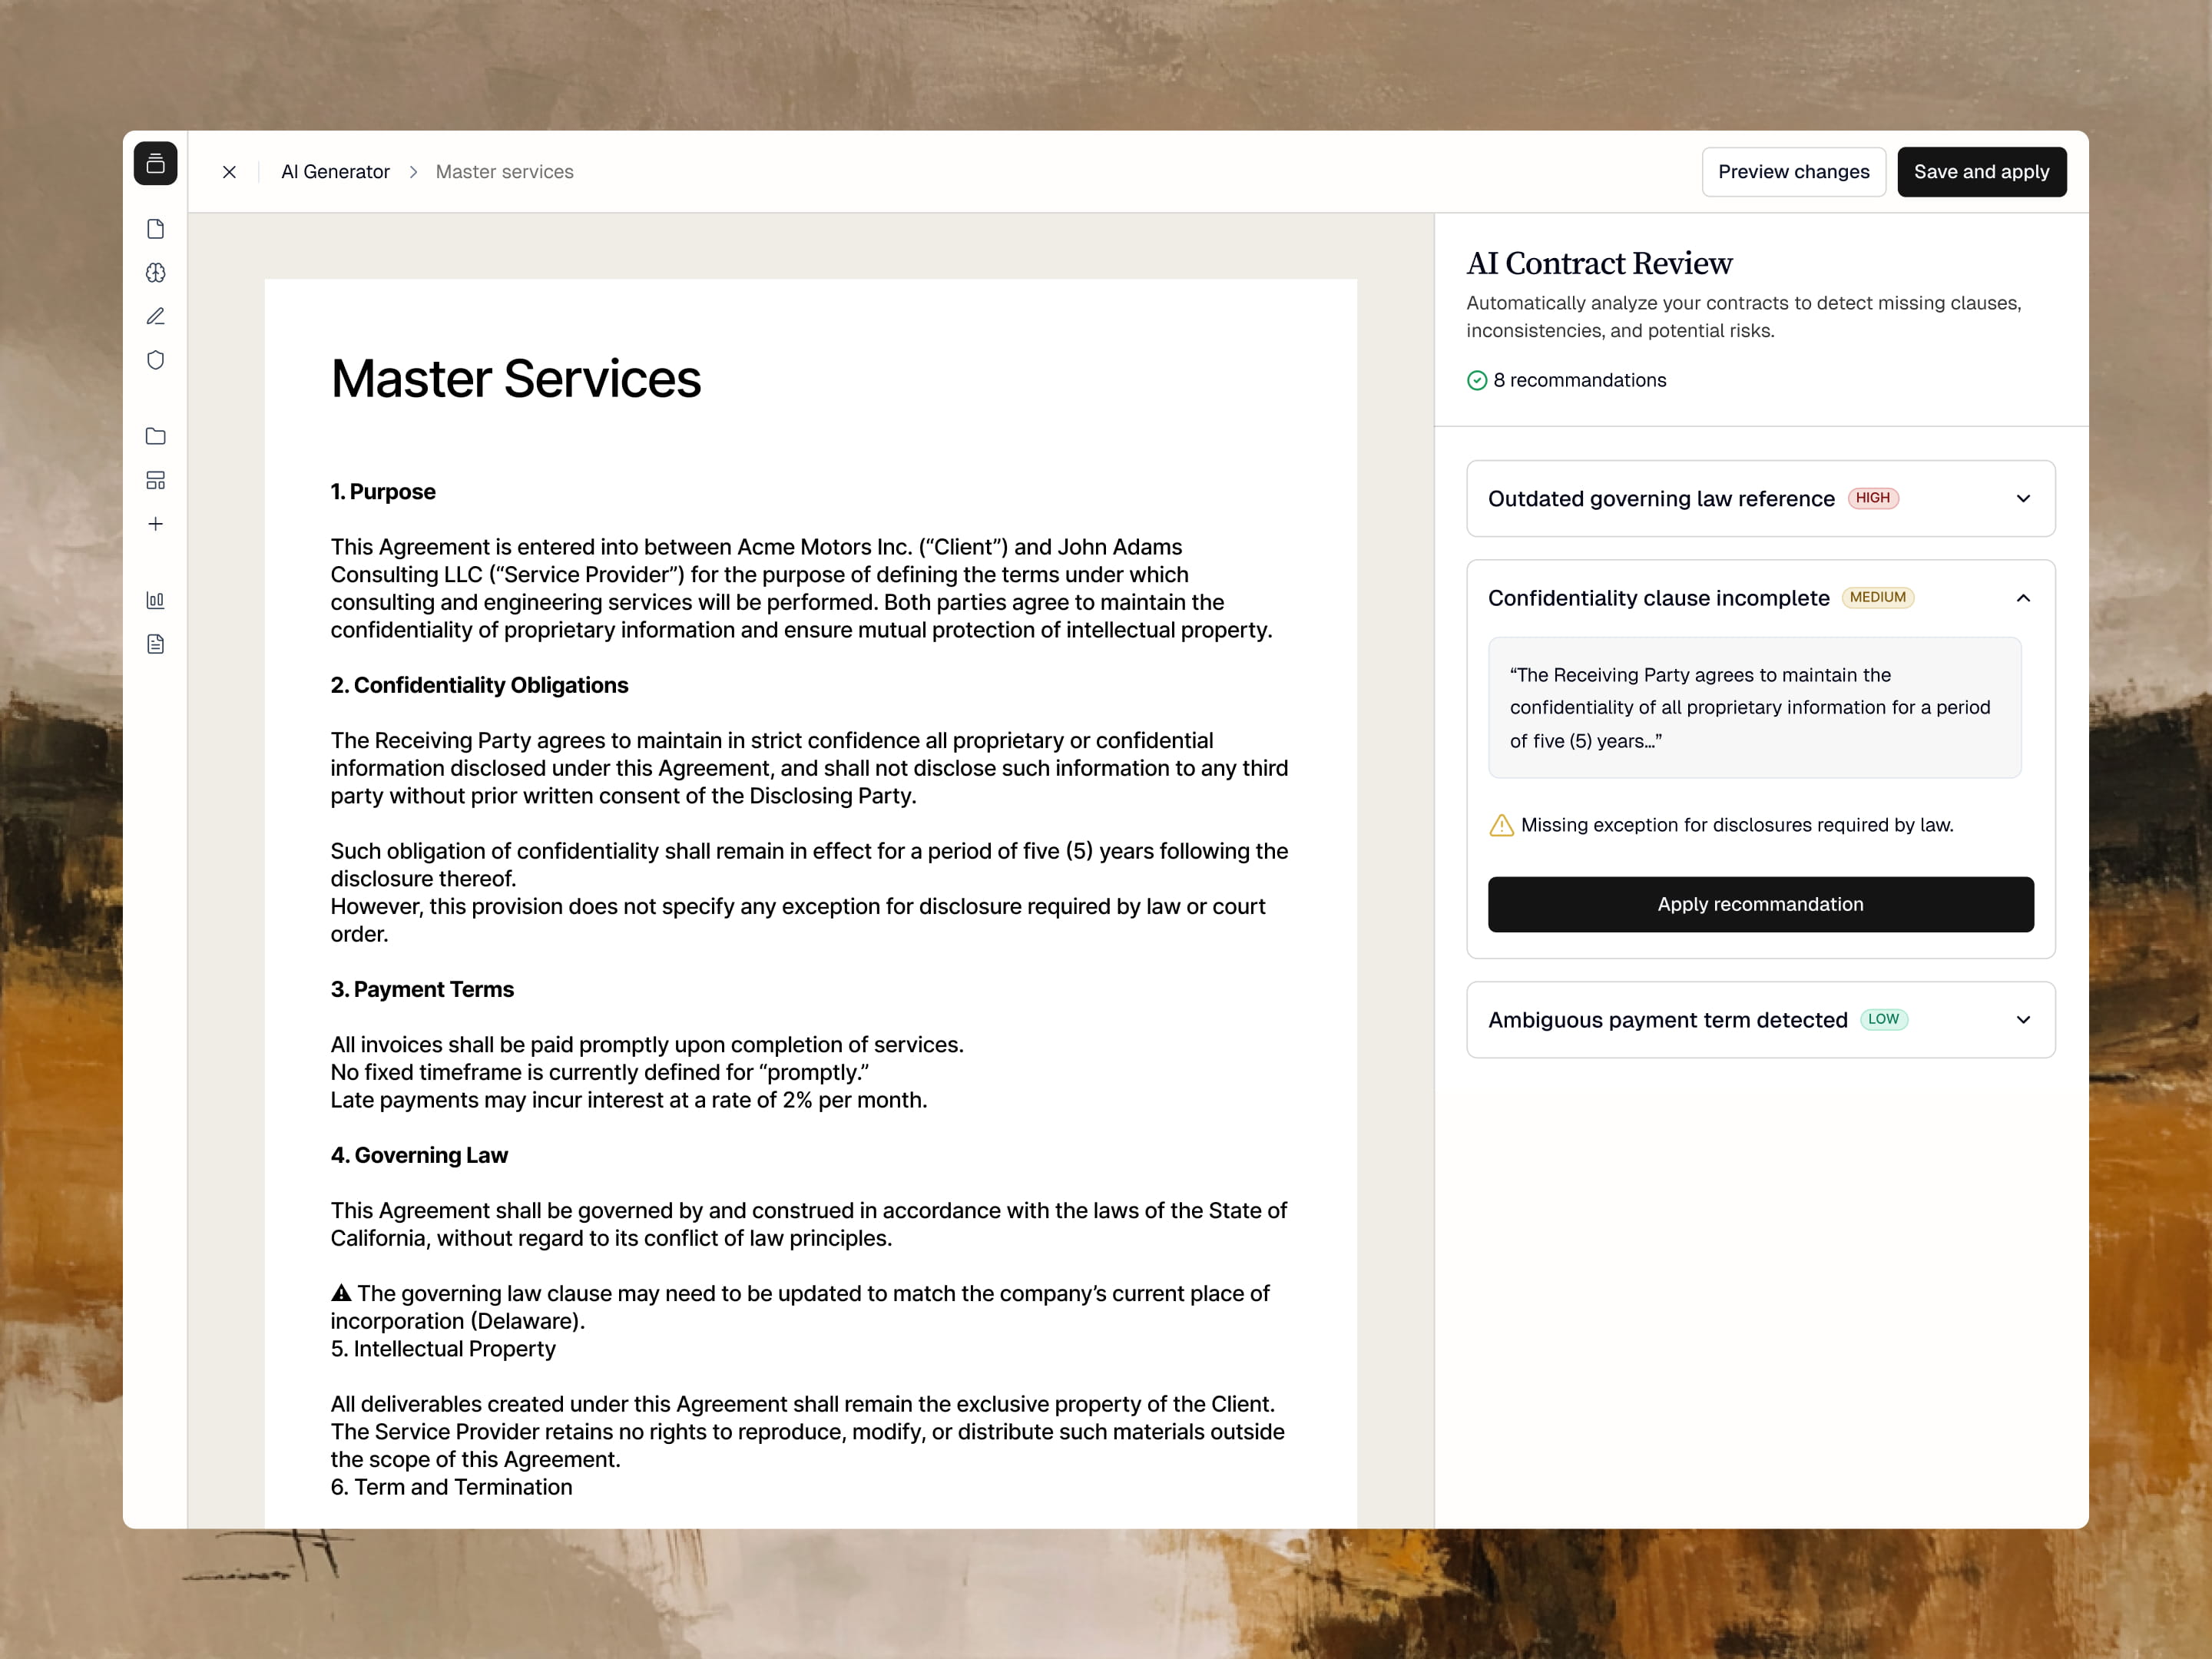Expand Outdated governing law reference item
2212x1659 pixels.
tap(2022, 498)
